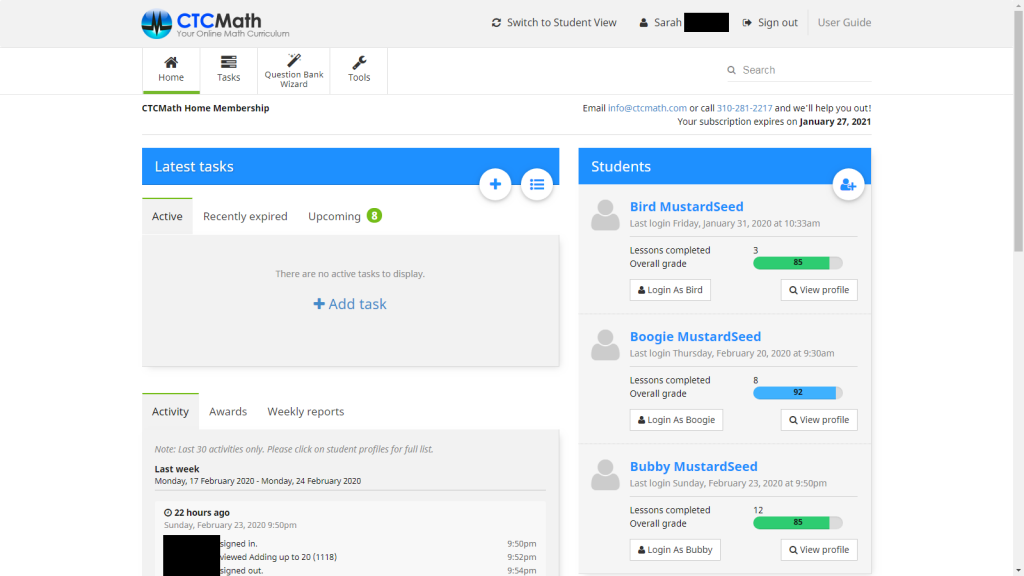Viewport: 1024px width, 576px height.
Task: Click the 'January 27, 2021' expiry date
Action: pyautogui.click(x=835, y=121)
